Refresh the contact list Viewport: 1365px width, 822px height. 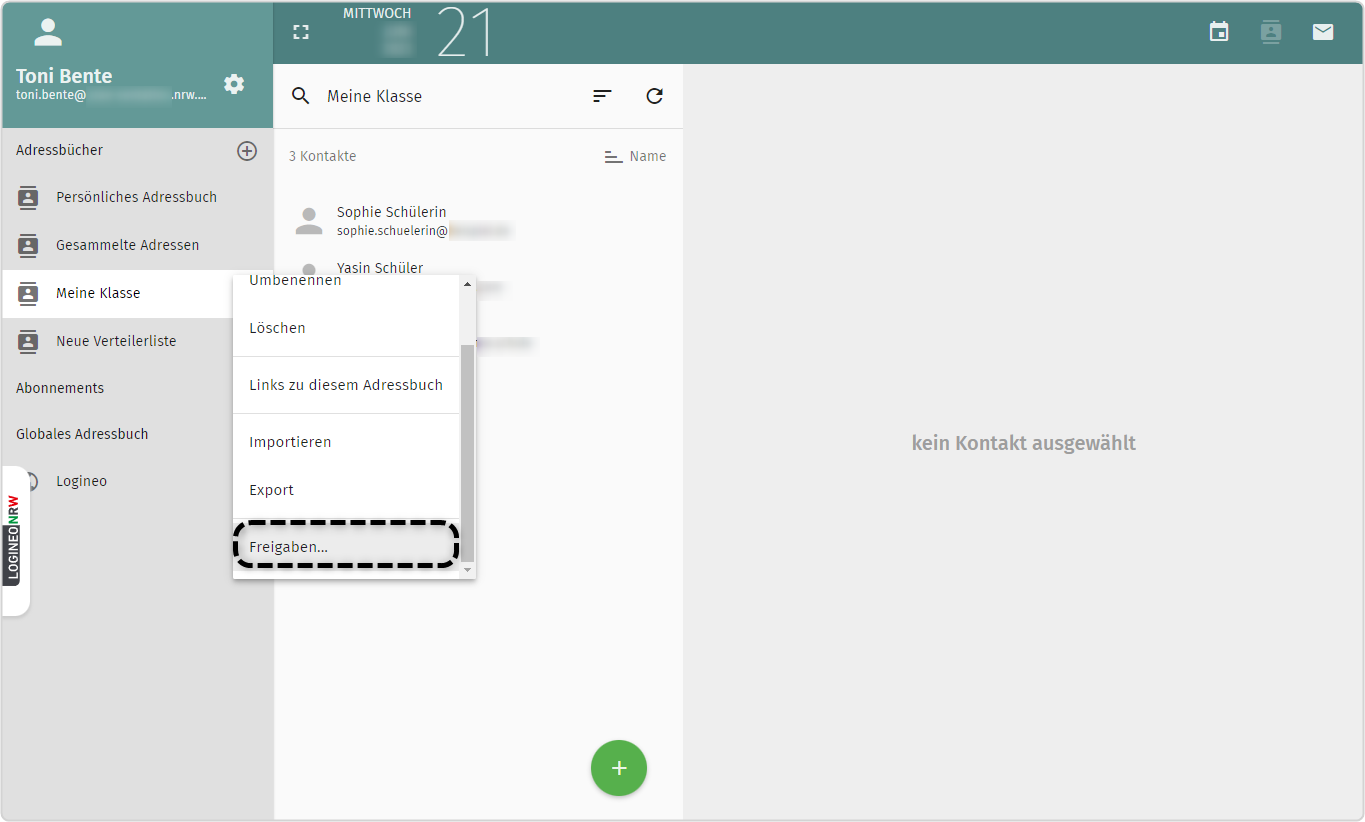point(655,96)
